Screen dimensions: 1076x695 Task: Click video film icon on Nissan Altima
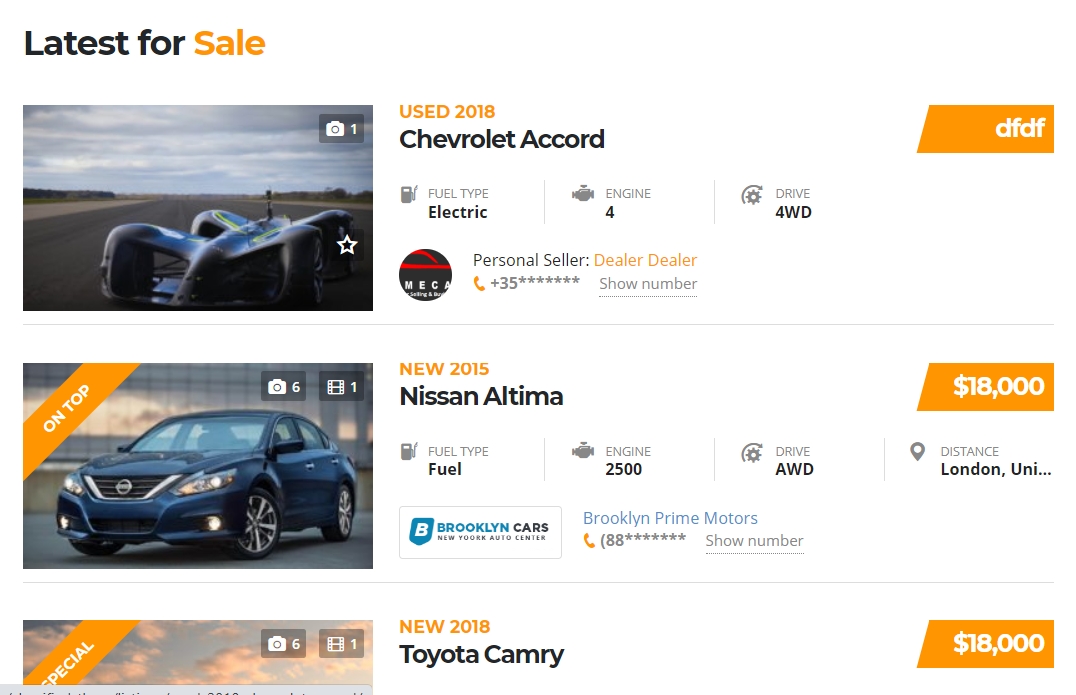tap(336, 387)
